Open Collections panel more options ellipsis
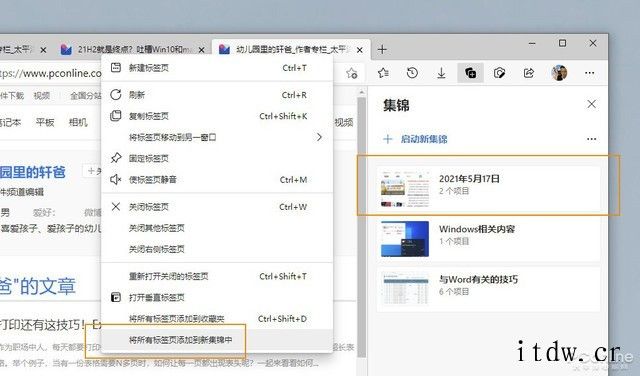This screenshot has width=640, height=376. coord(591,139)
